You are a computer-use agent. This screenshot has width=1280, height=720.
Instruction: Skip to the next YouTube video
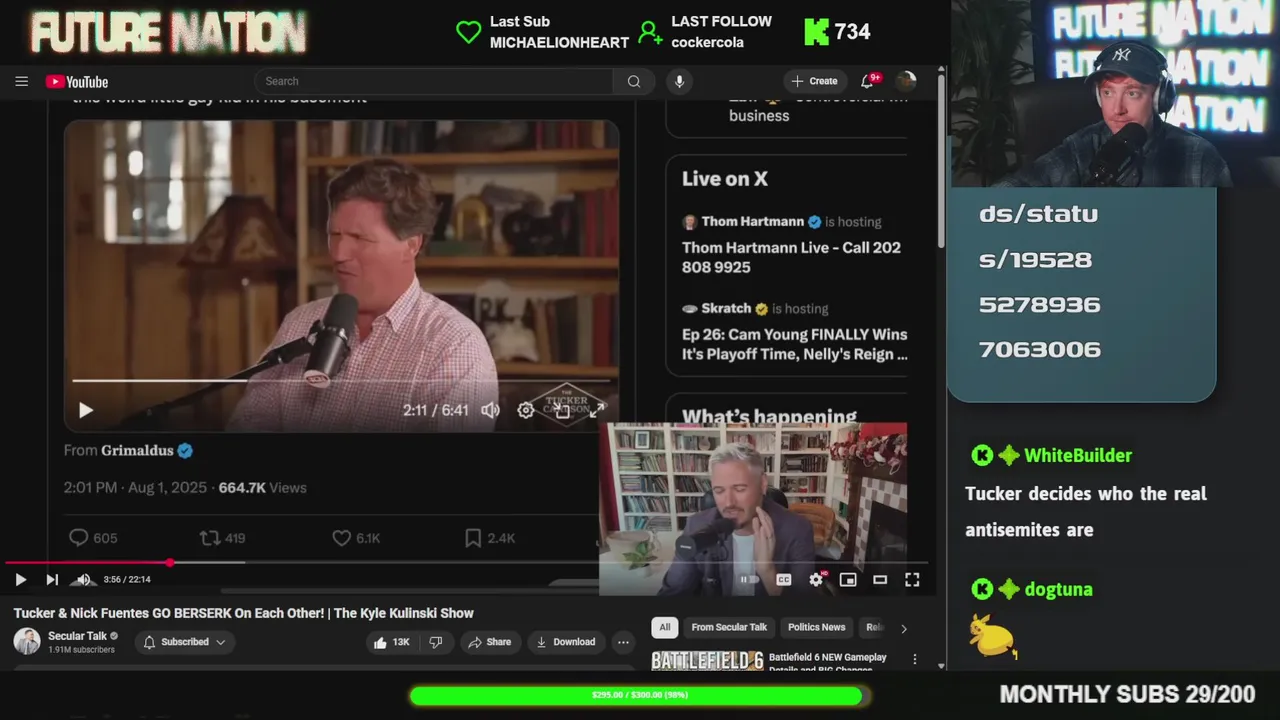point(52,579)
